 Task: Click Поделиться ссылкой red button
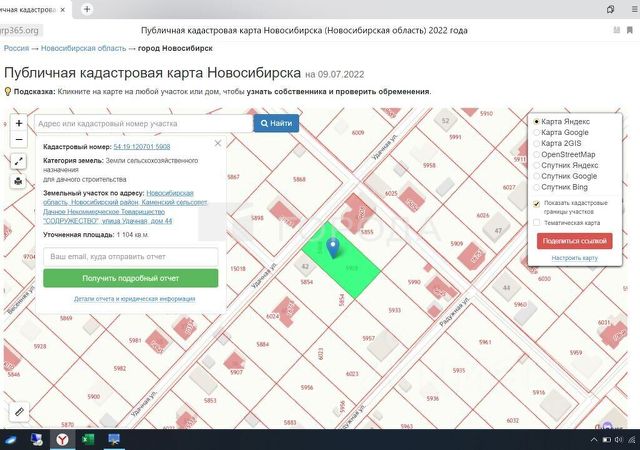(575, 241)
